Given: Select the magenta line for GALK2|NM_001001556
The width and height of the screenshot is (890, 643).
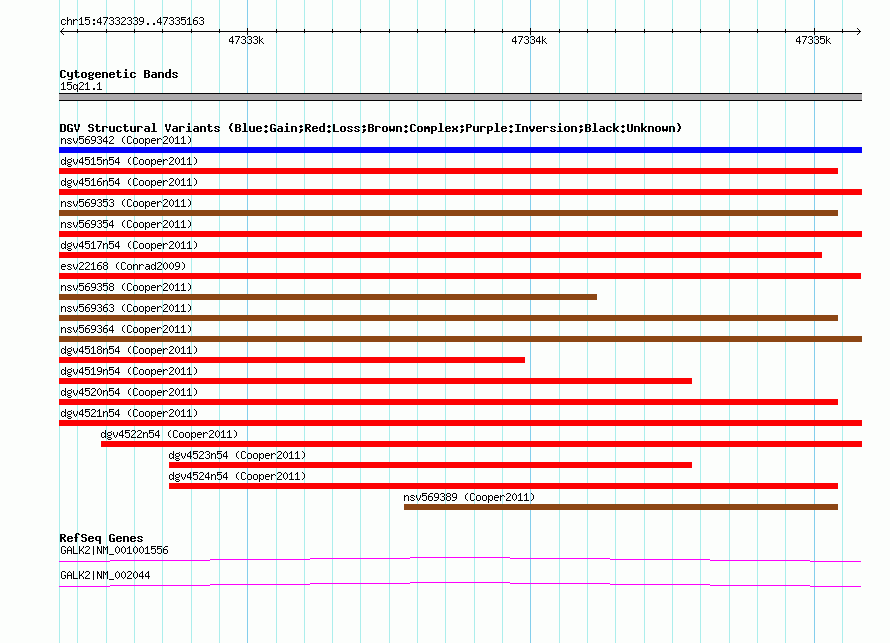Looking at the screenshot, I should coord(460,560).
